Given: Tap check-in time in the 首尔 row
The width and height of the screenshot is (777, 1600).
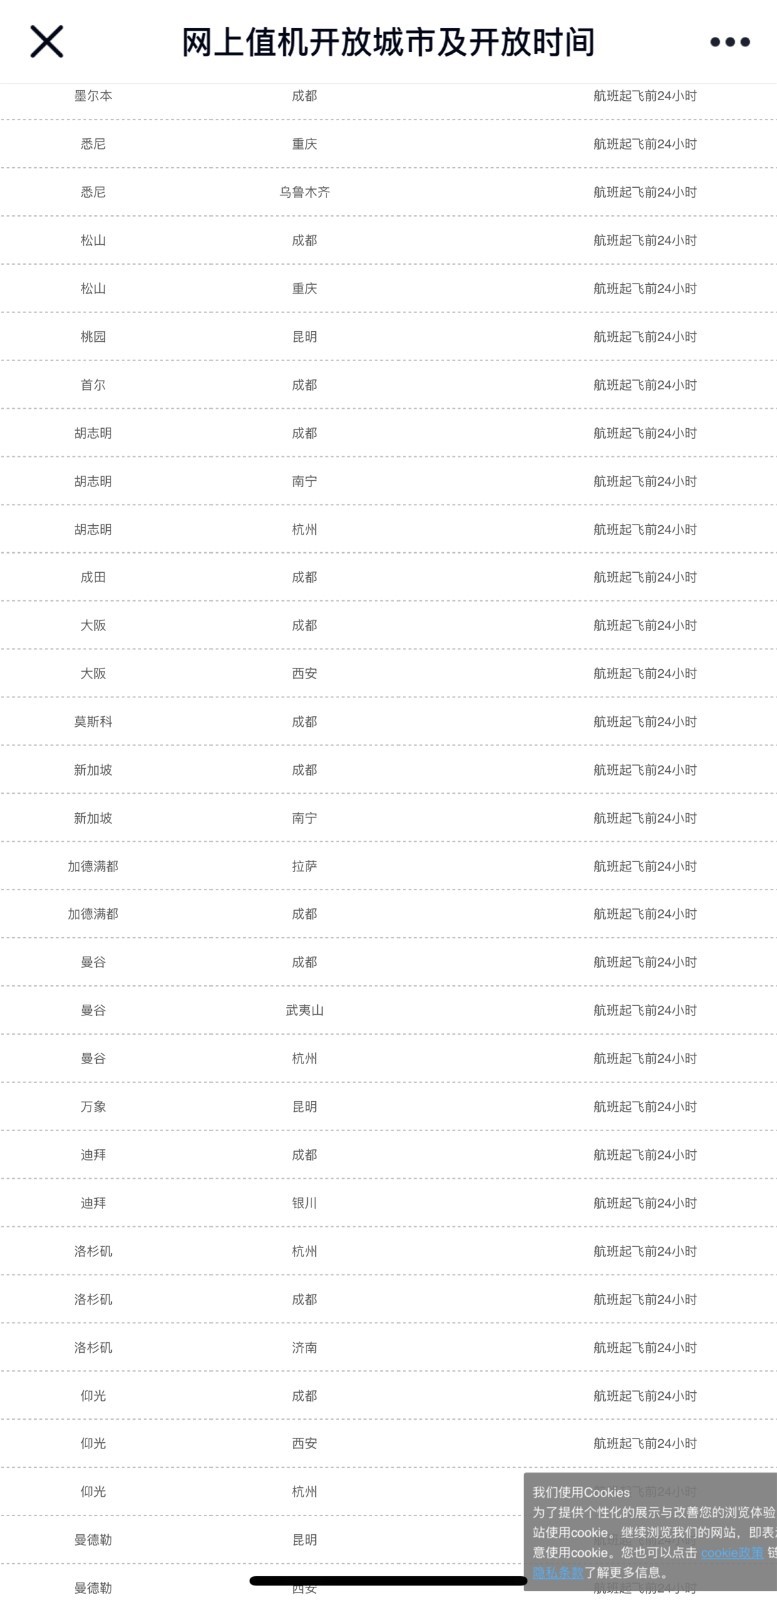Looking at the screenshot, I should (x=645, y=385).
